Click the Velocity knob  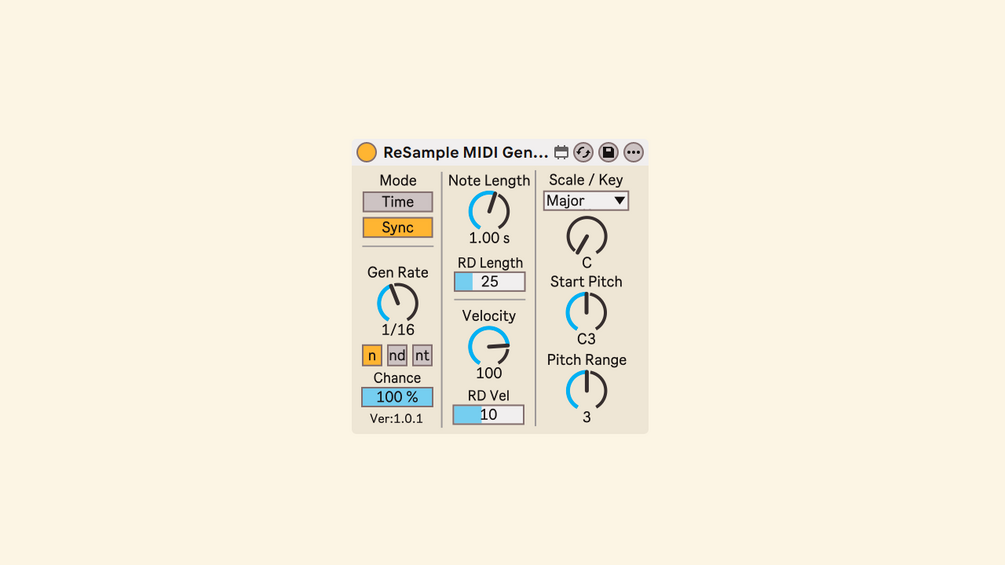point(489,346)
